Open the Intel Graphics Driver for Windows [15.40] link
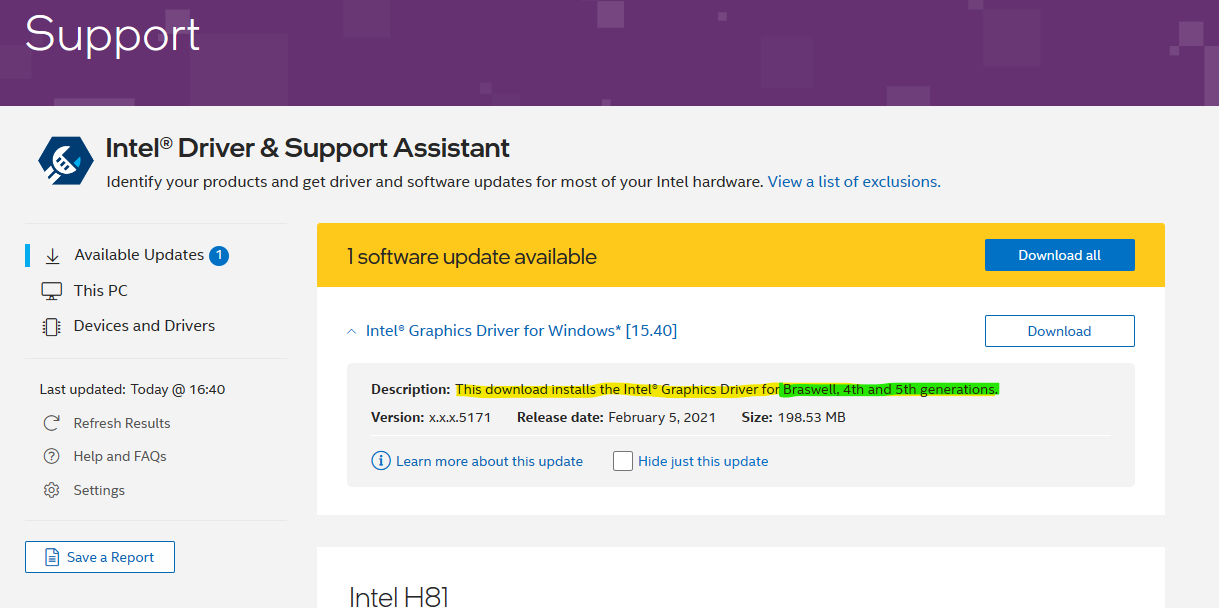This screenshot has width=1219, height=608. 521,330
